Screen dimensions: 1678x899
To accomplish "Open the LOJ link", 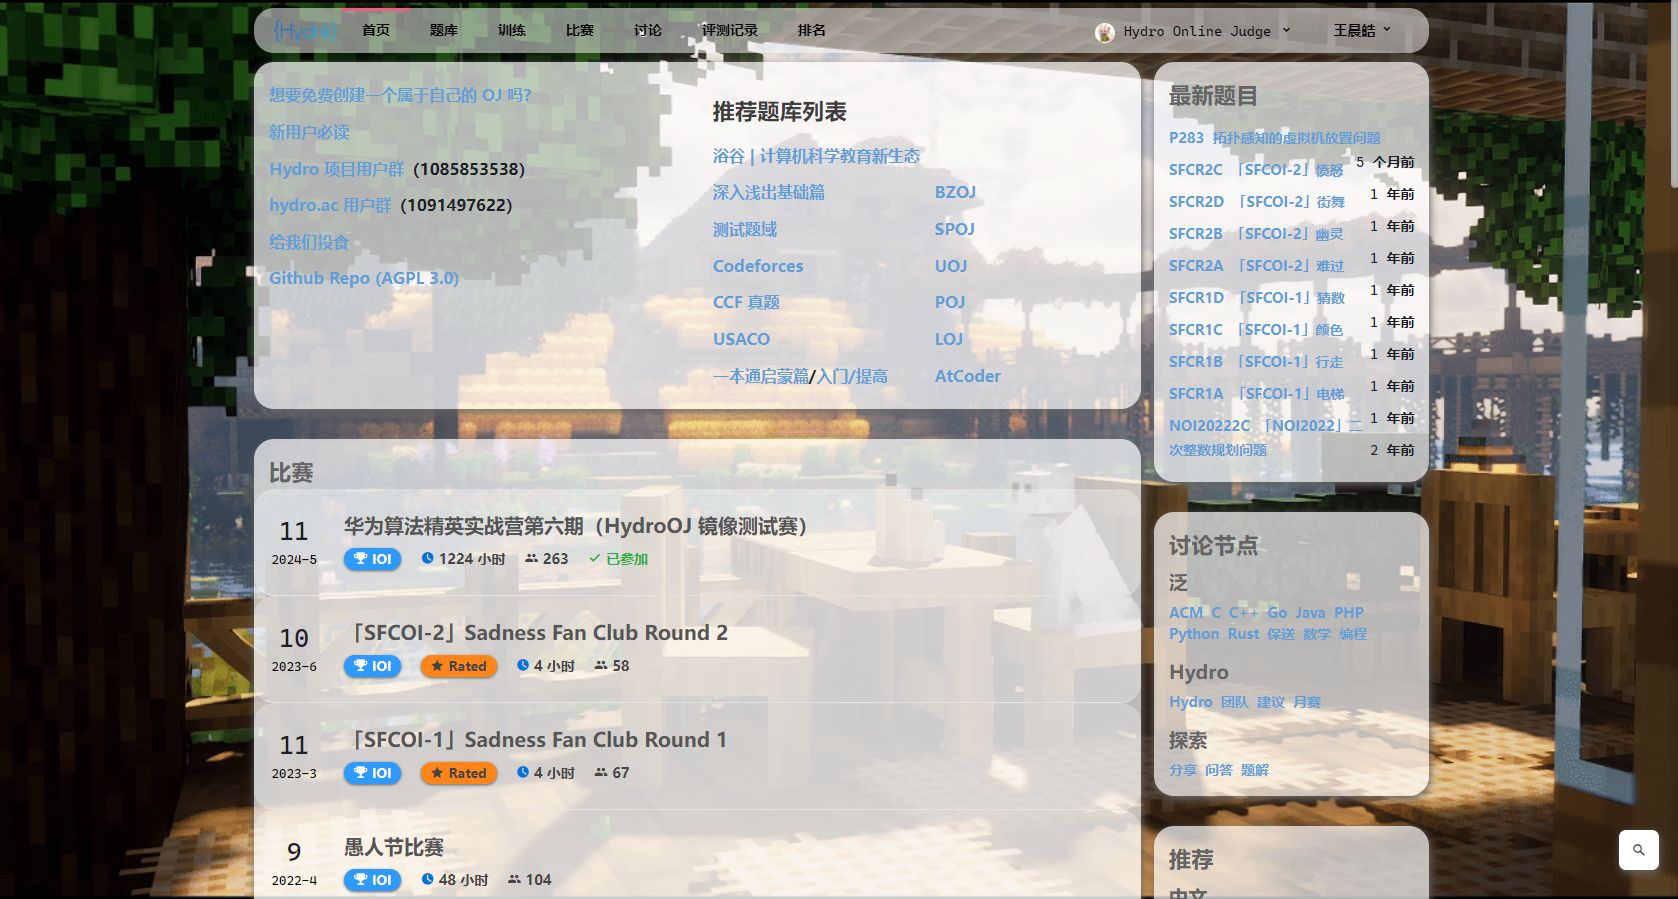I will pyautogui.click(x=949, y=339).
